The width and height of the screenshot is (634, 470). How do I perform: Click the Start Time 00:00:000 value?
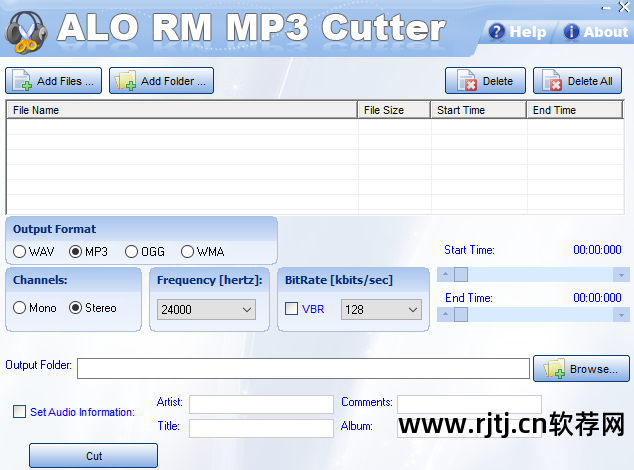click(597, 250)
